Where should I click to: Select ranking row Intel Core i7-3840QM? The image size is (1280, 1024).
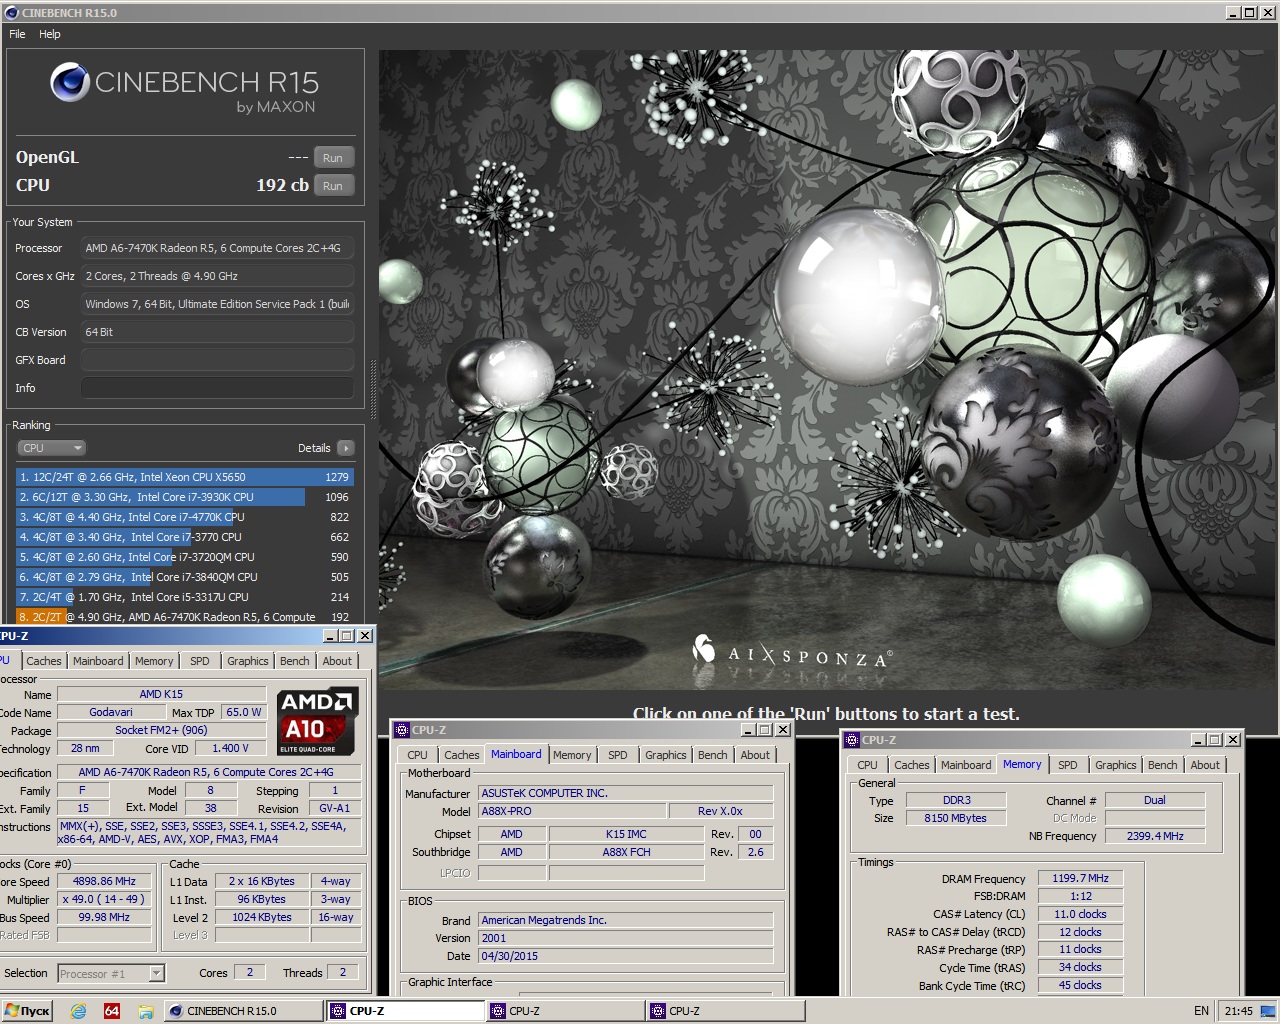click(x=185, y=577)
